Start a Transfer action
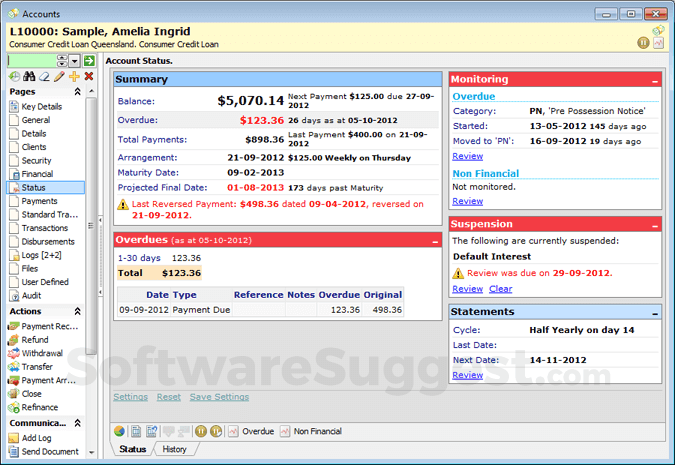This screenshot has height=465, width=675. (x=37, y=367)
